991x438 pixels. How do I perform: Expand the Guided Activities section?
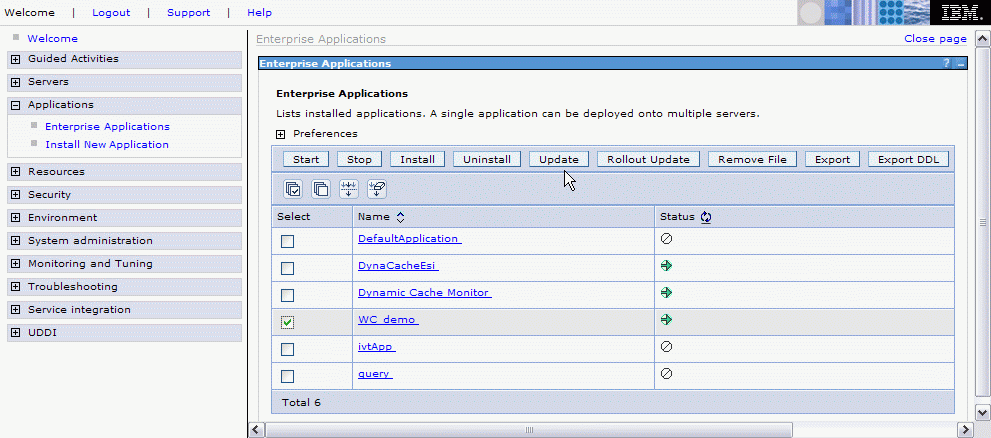click(x=16, y=59)
